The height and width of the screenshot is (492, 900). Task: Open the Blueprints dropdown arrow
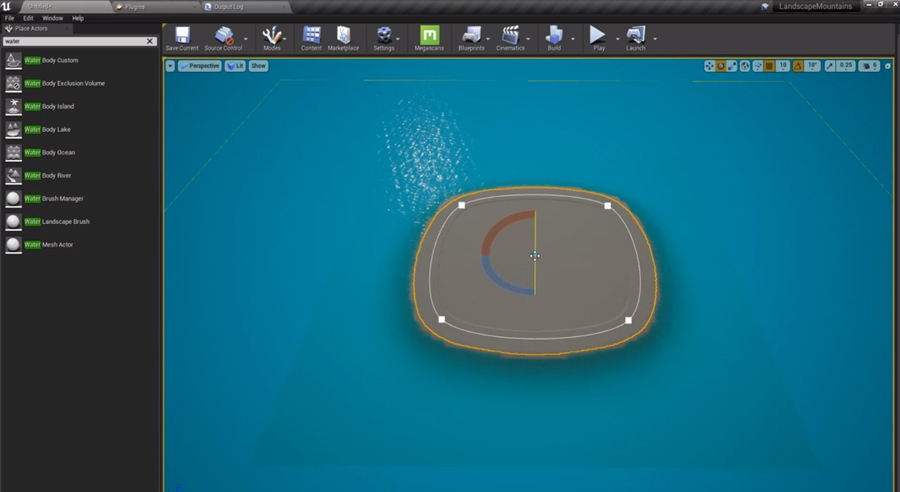489,40
